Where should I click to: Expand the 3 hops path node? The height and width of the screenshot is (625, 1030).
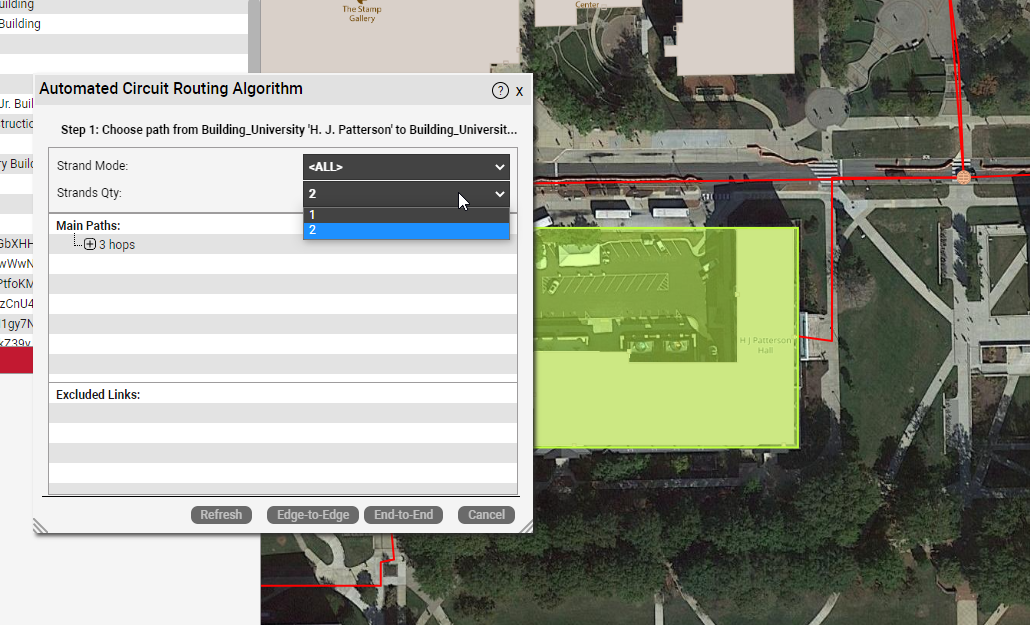coord(90,245)
